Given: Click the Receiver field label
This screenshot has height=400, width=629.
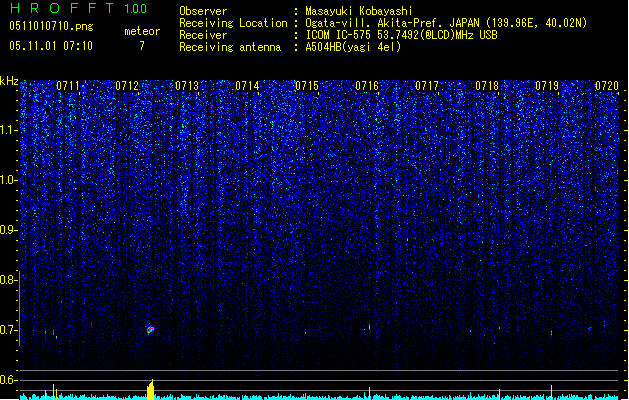Looking at the screenshot, I should (203, 35).
